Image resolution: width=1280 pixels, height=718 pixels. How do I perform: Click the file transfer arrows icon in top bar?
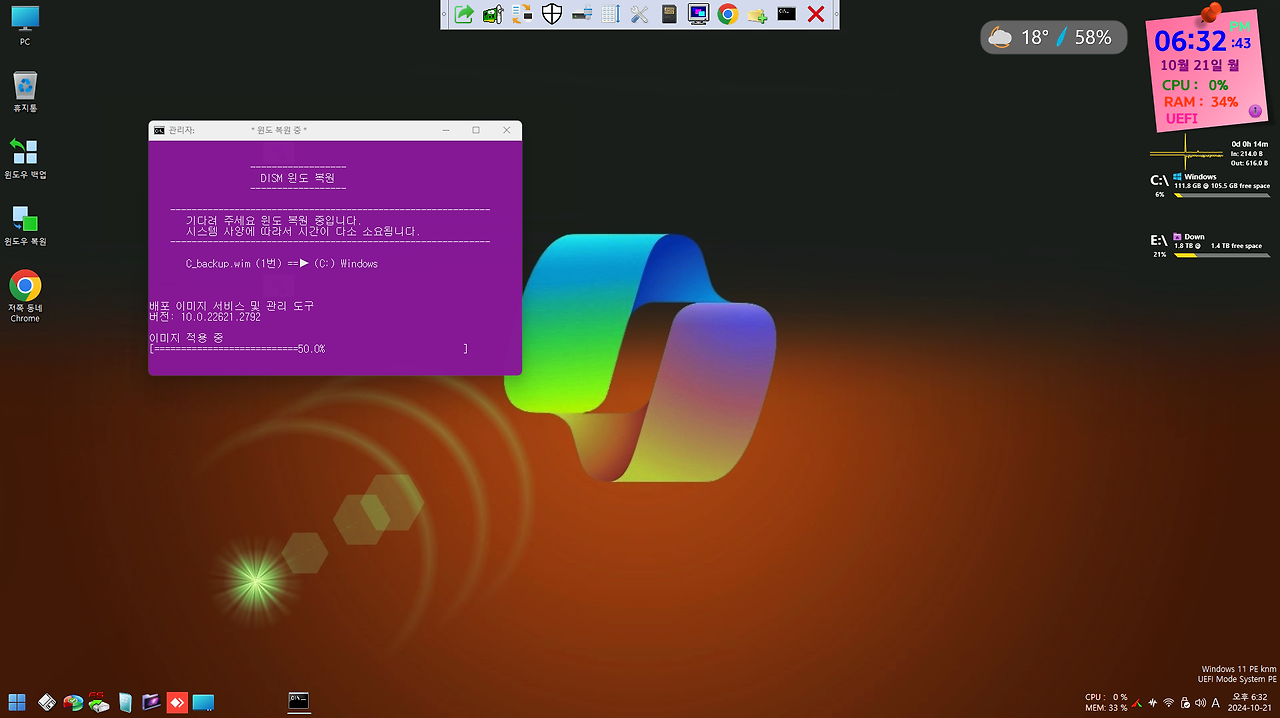522,14
